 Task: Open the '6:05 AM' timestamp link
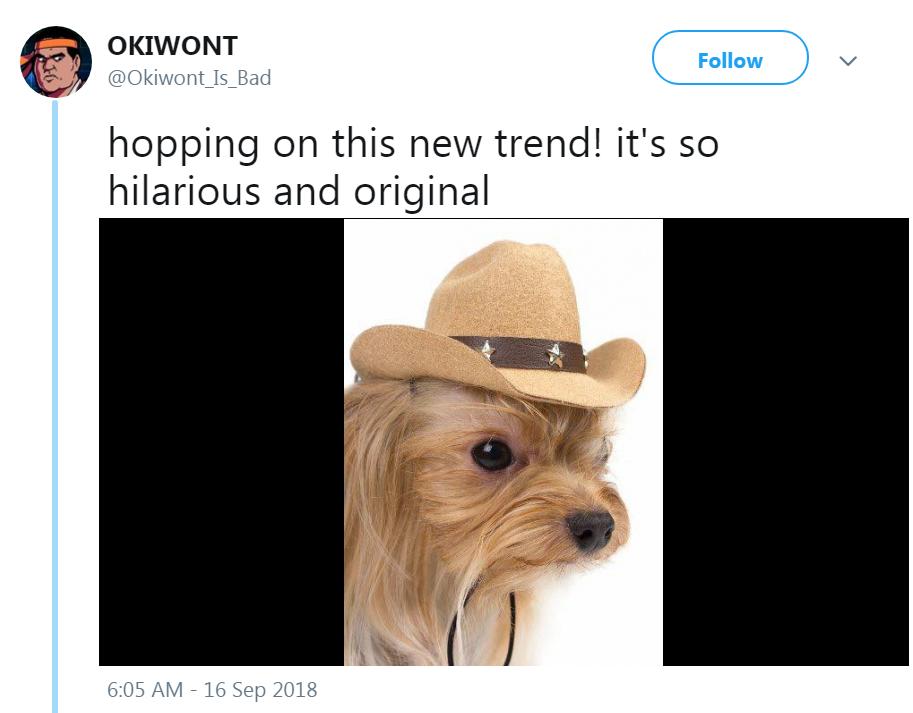click(145, 690)
